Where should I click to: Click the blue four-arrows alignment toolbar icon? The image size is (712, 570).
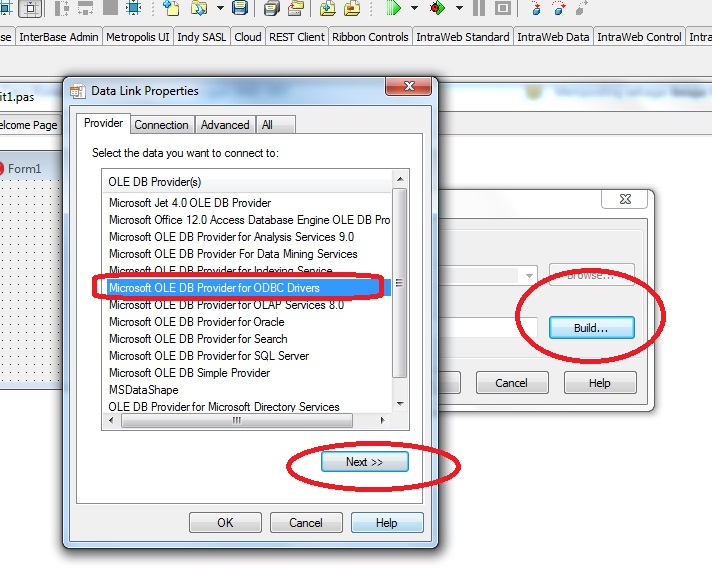(134, 8)
